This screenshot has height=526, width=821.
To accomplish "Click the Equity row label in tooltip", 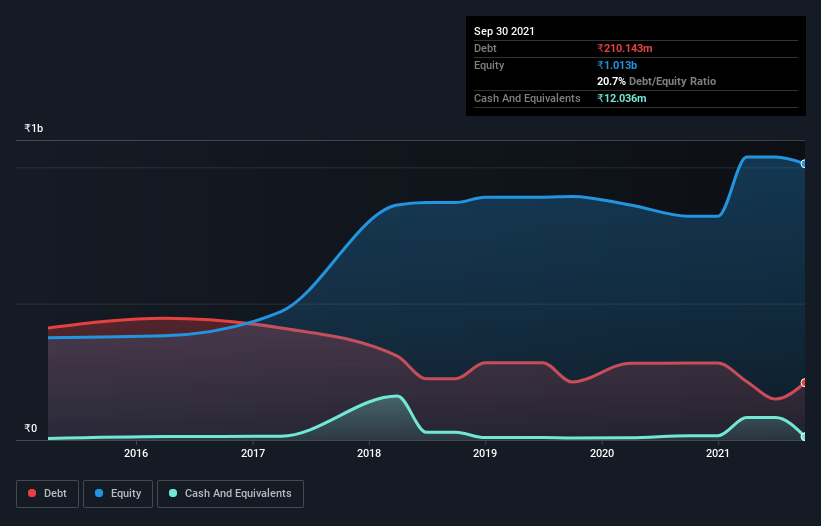I will coord(489,65).
